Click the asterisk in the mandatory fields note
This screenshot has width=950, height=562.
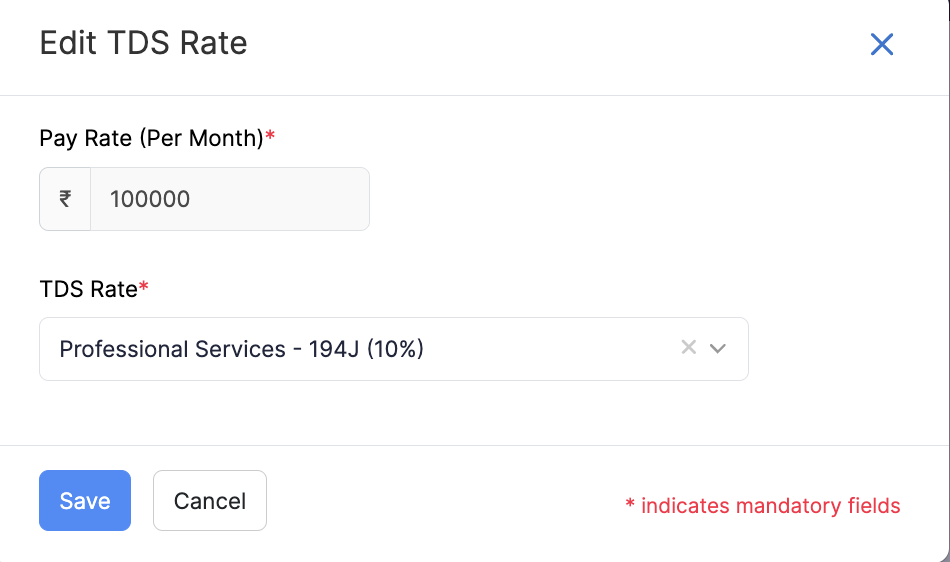pyautogui.click(x=630, y=506)
